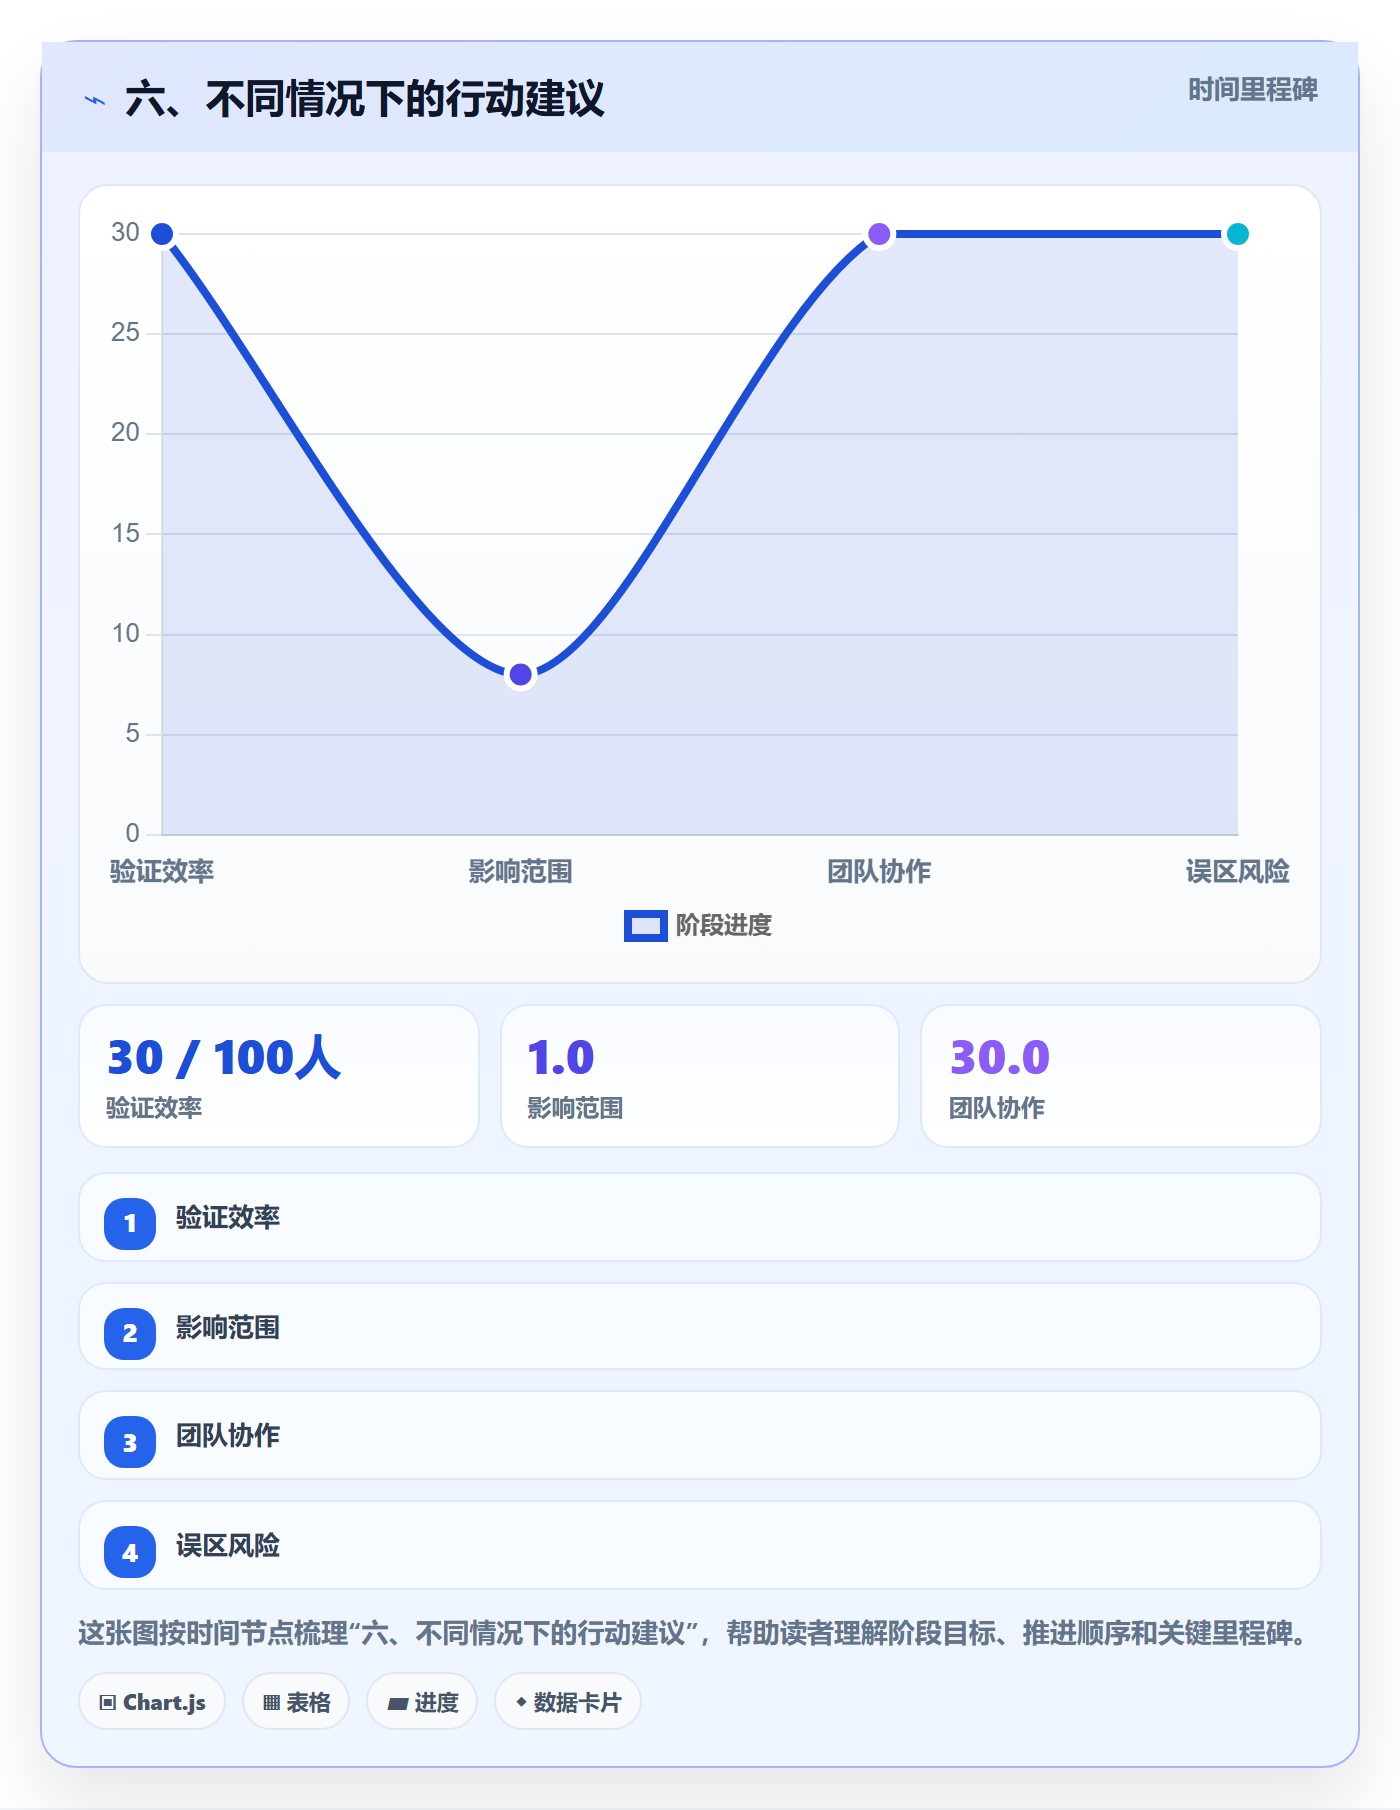
Task: Click the 时间里程碑 label in the header
Action: tap(1252, 90)
